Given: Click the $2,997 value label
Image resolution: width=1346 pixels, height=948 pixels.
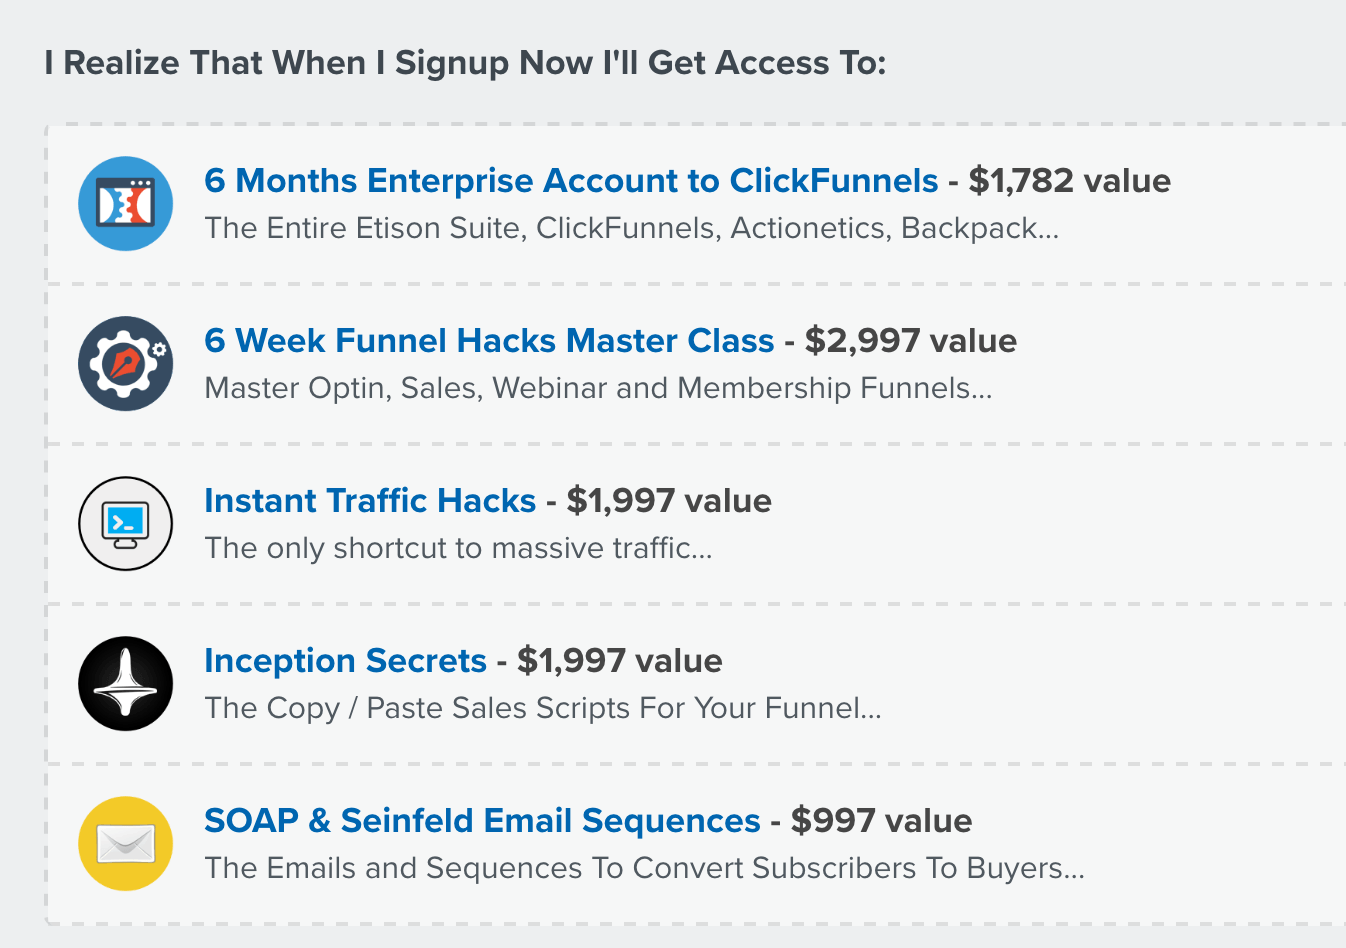Looking at the screenshot, I should click(908, 341).
